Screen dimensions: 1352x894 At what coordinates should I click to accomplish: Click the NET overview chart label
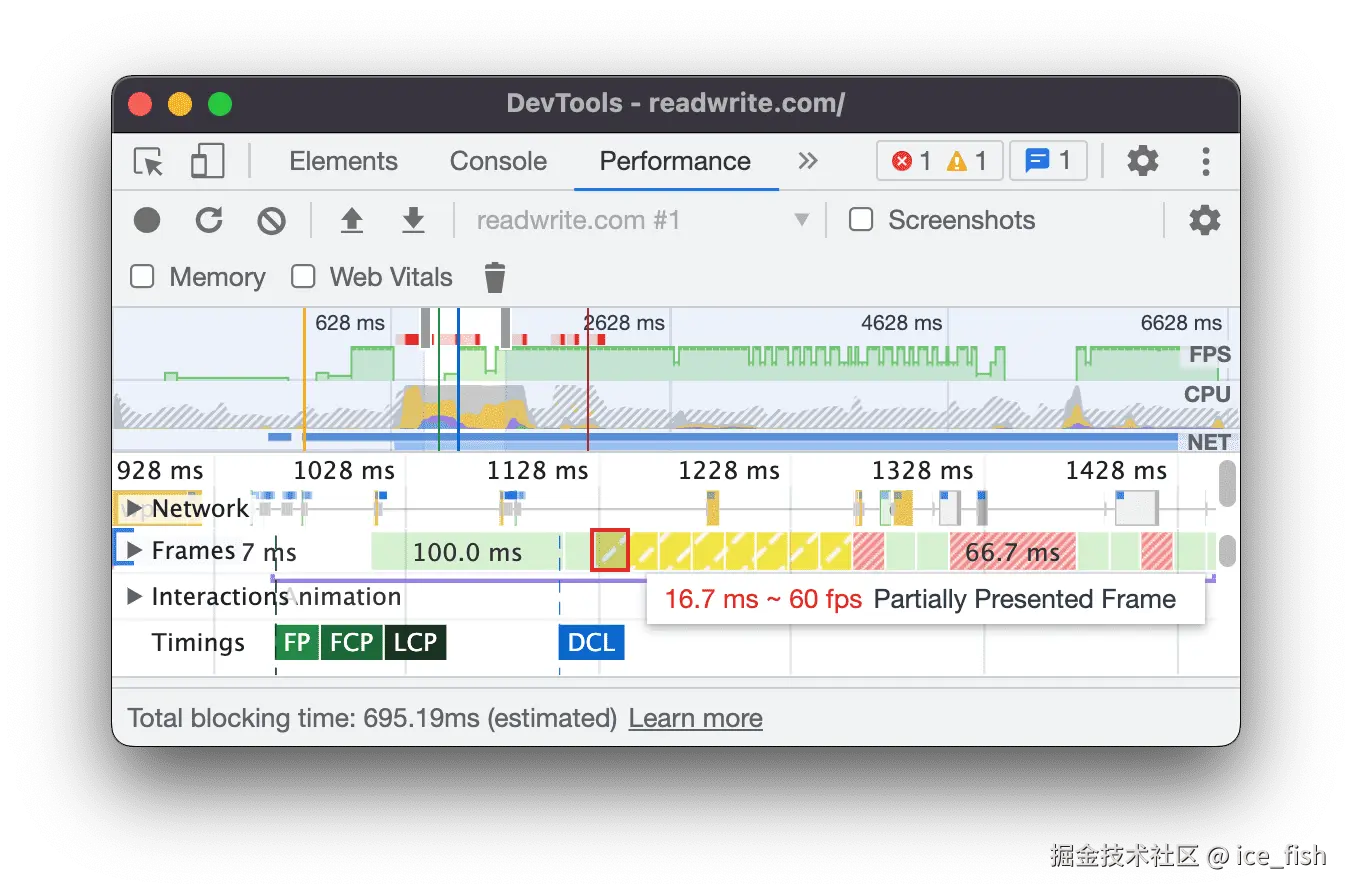1209,442
